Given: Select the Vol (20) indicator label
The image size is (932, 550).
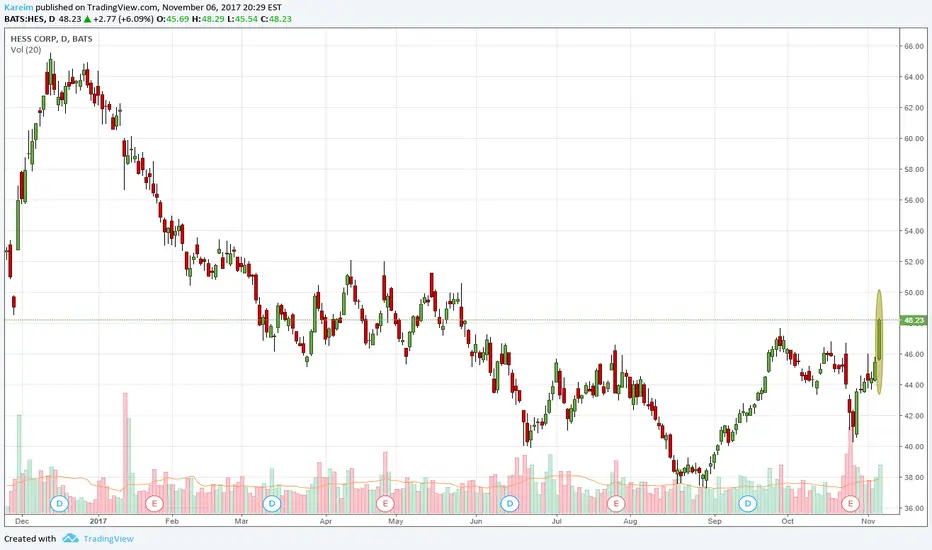Looking at the screenshot, I should click(26, 50).
